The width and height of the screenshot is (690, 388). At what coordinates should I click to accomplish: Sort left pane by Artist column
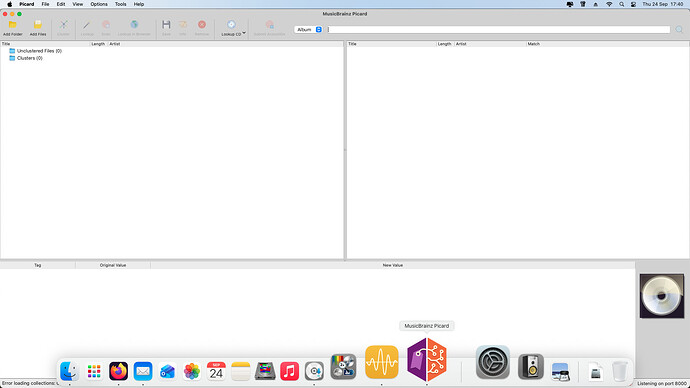coord(225,44)
